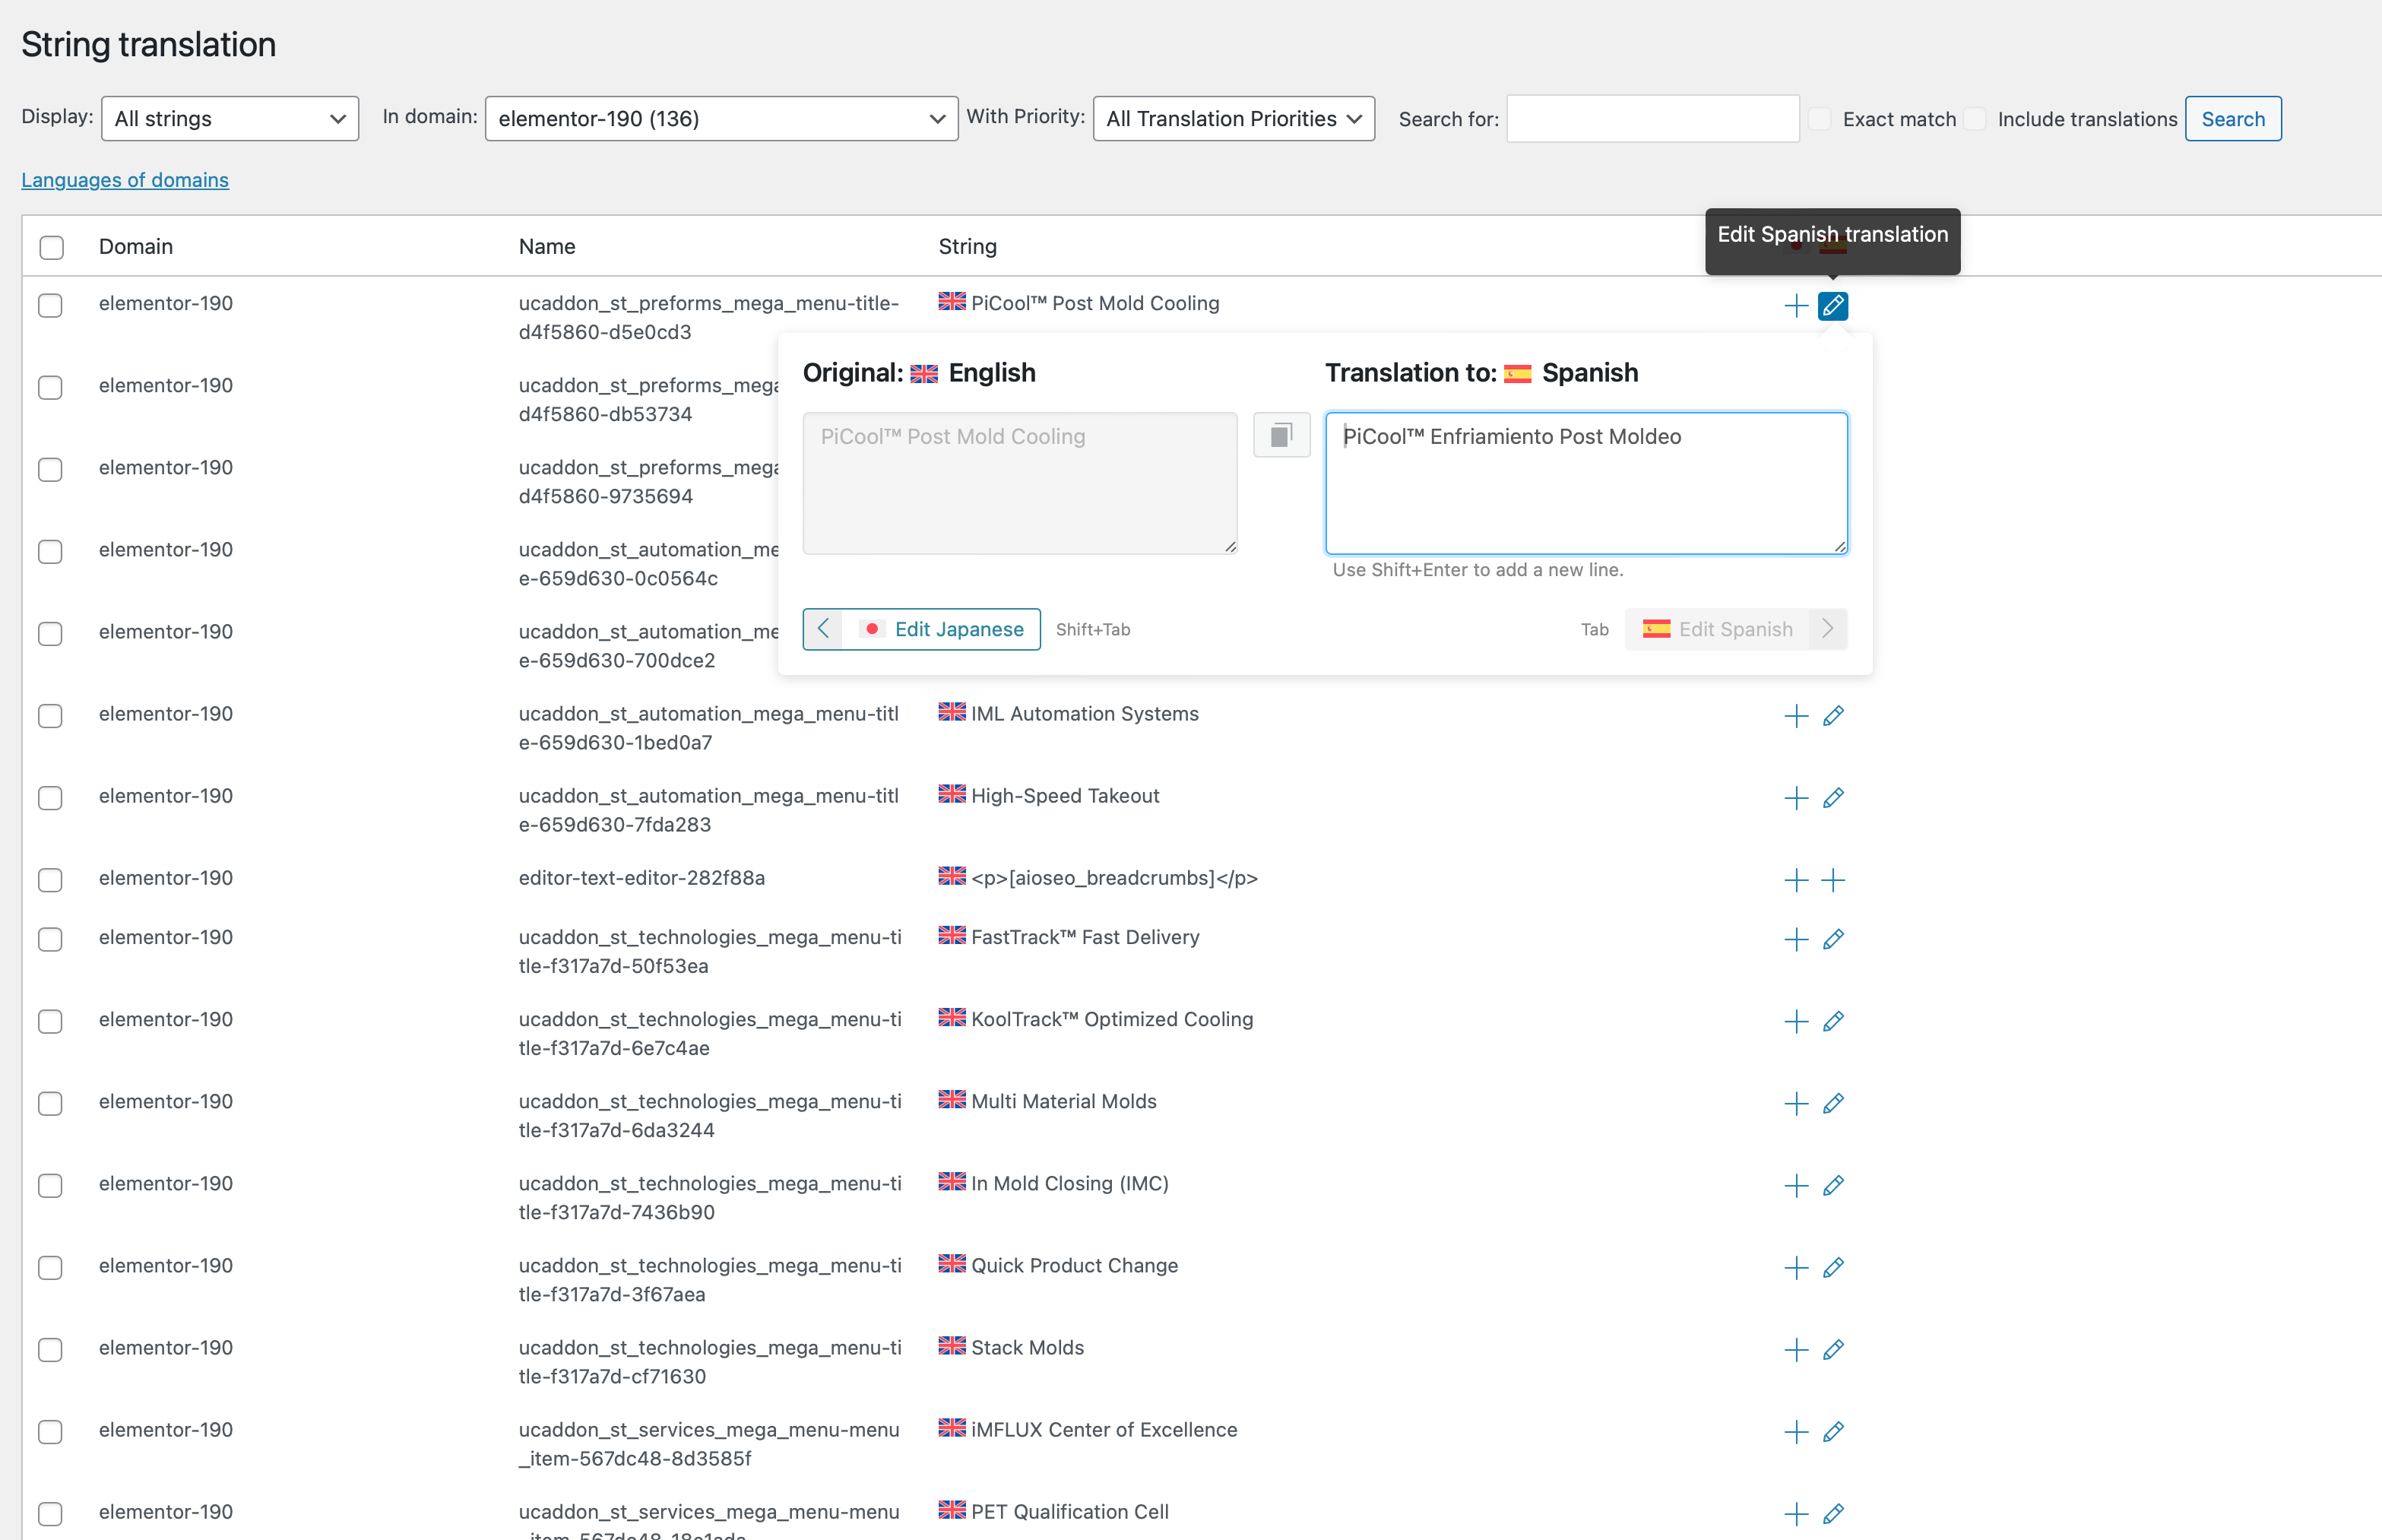Select checkbox for IML Automation Systems row
2382x1540 pixels.
pos(50,715)
